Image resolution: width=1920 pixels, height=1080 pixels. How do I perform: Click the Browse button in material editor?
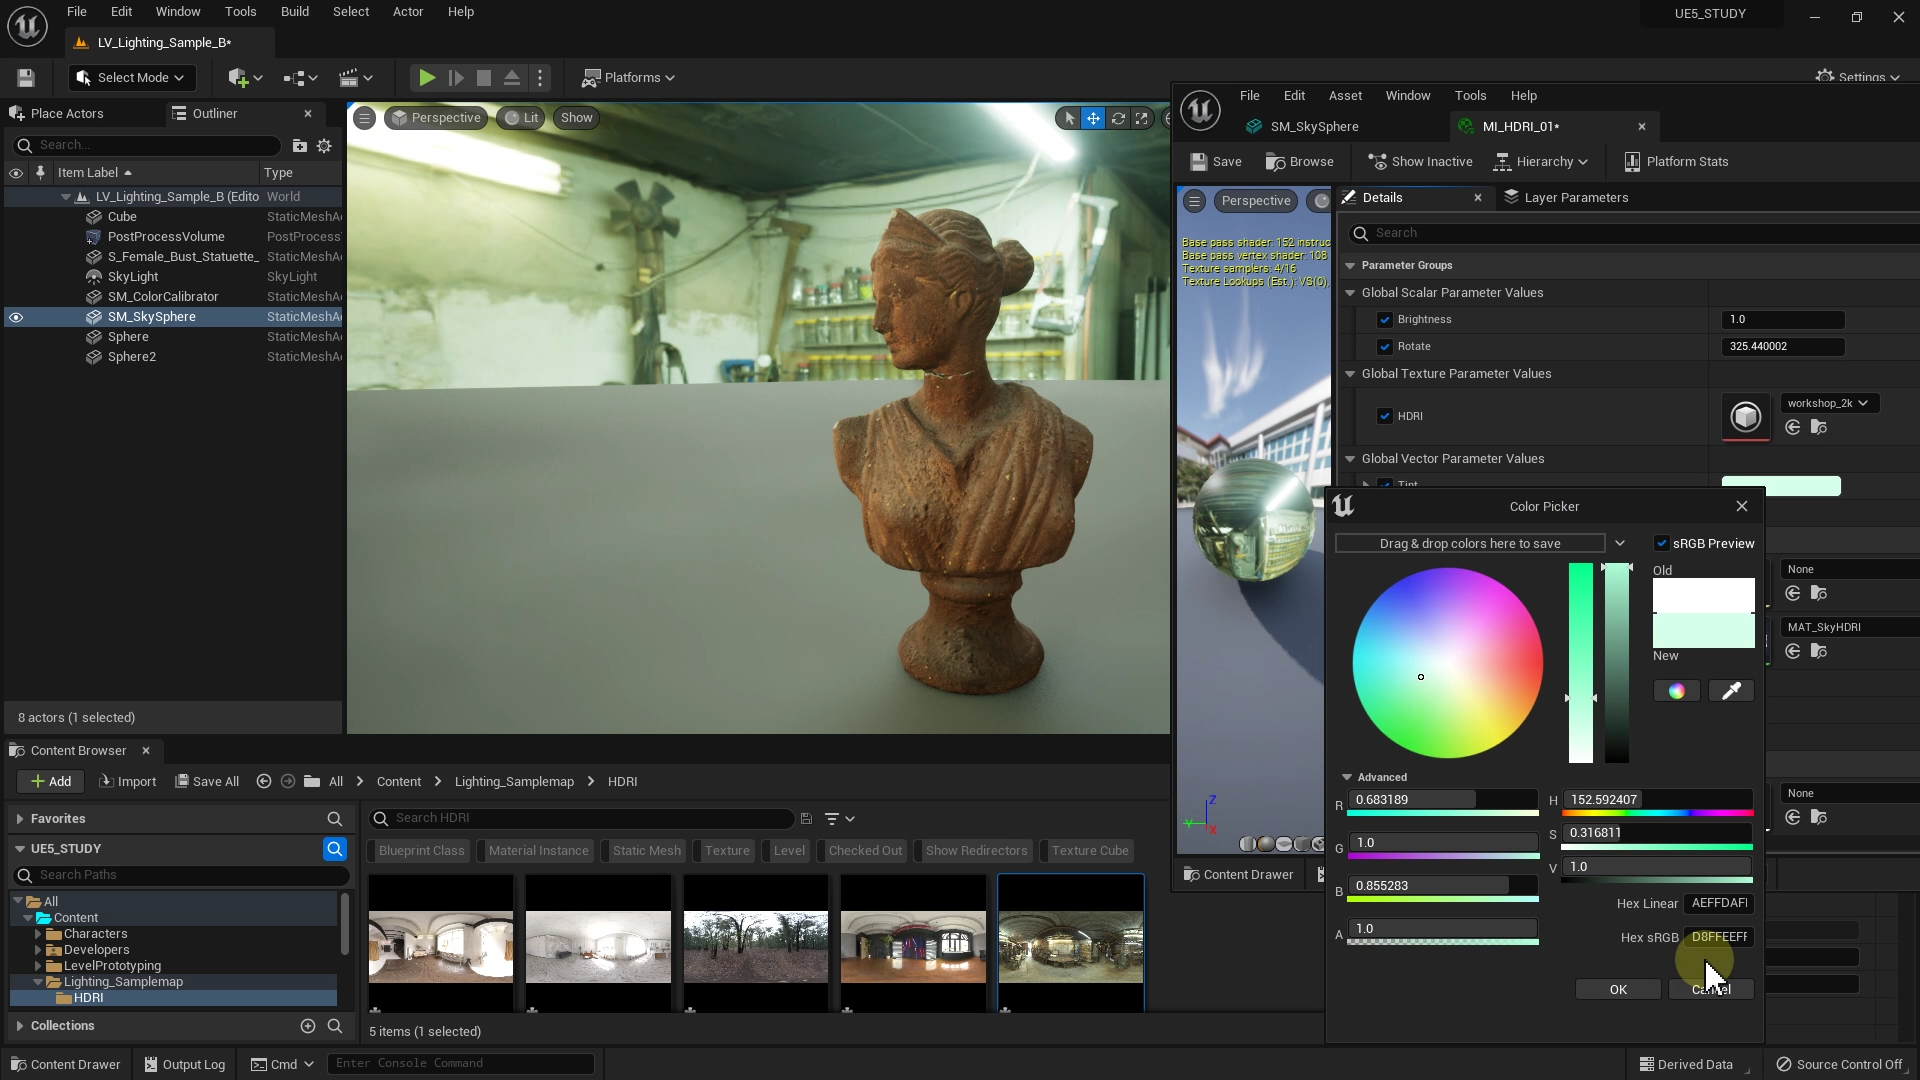coord(1299,162)
